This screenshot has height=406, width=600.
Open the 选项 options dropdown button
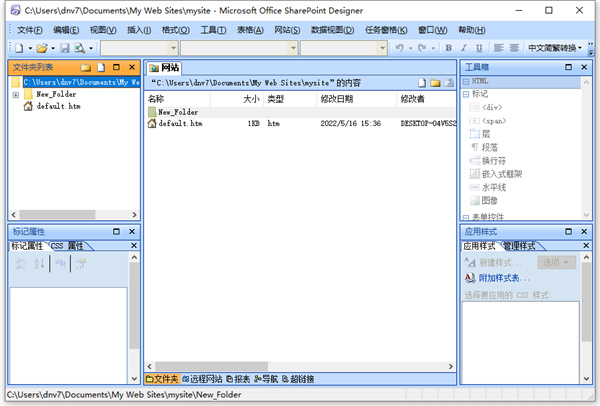pyautogui.click(x=556, y=263)
